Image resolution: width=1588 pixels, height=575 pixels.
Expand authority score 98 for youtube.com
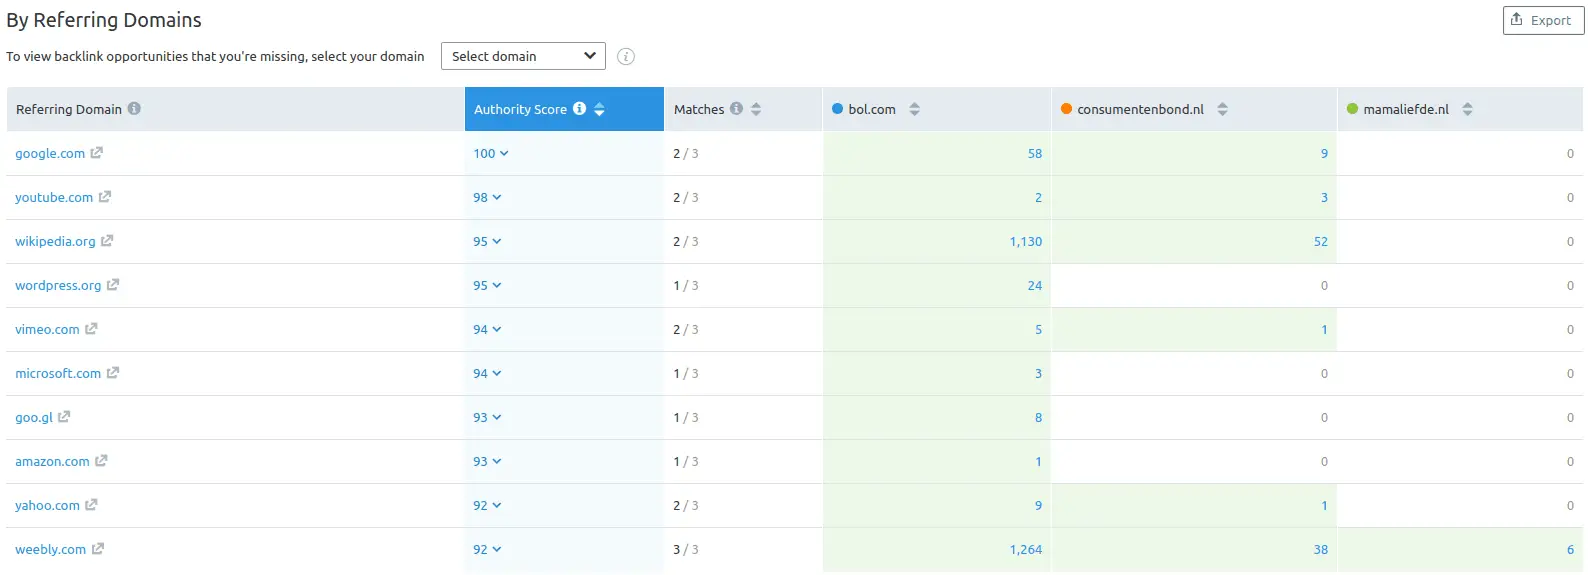(487, 197)
